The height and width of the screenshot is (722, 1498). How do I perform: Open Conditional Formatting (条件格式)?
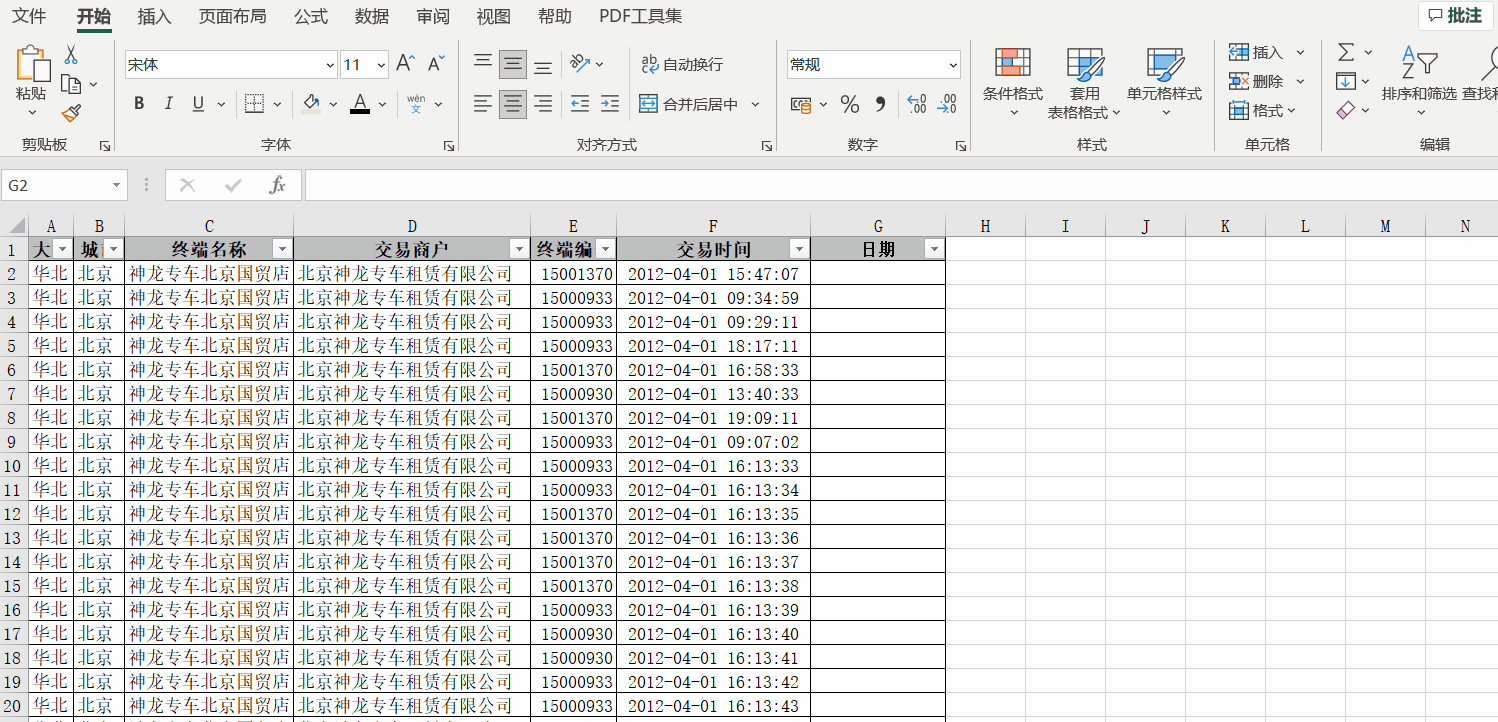coord(1012,80)
